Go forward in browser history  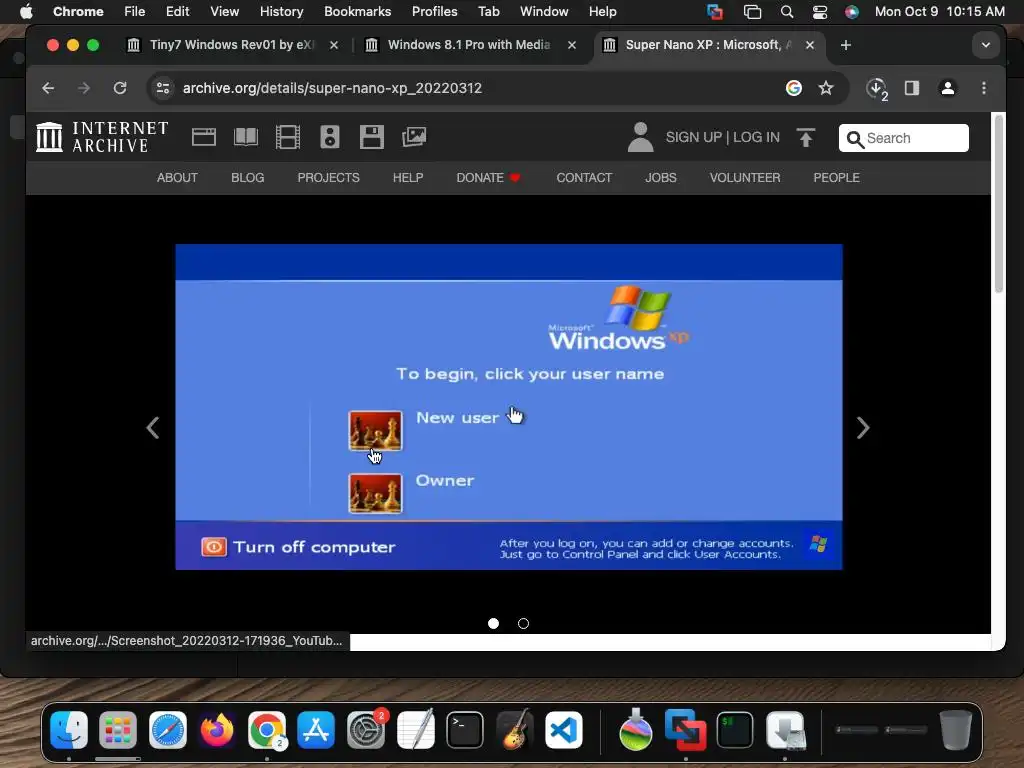[x=84, y=88]
